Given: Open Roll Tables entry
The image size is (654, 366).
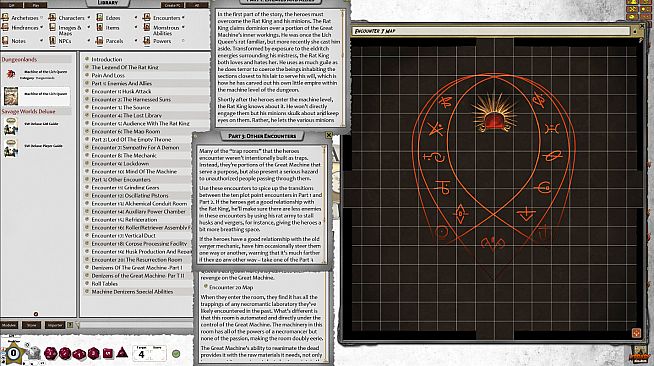Looking at the screenshot, I should coord(105,283).
